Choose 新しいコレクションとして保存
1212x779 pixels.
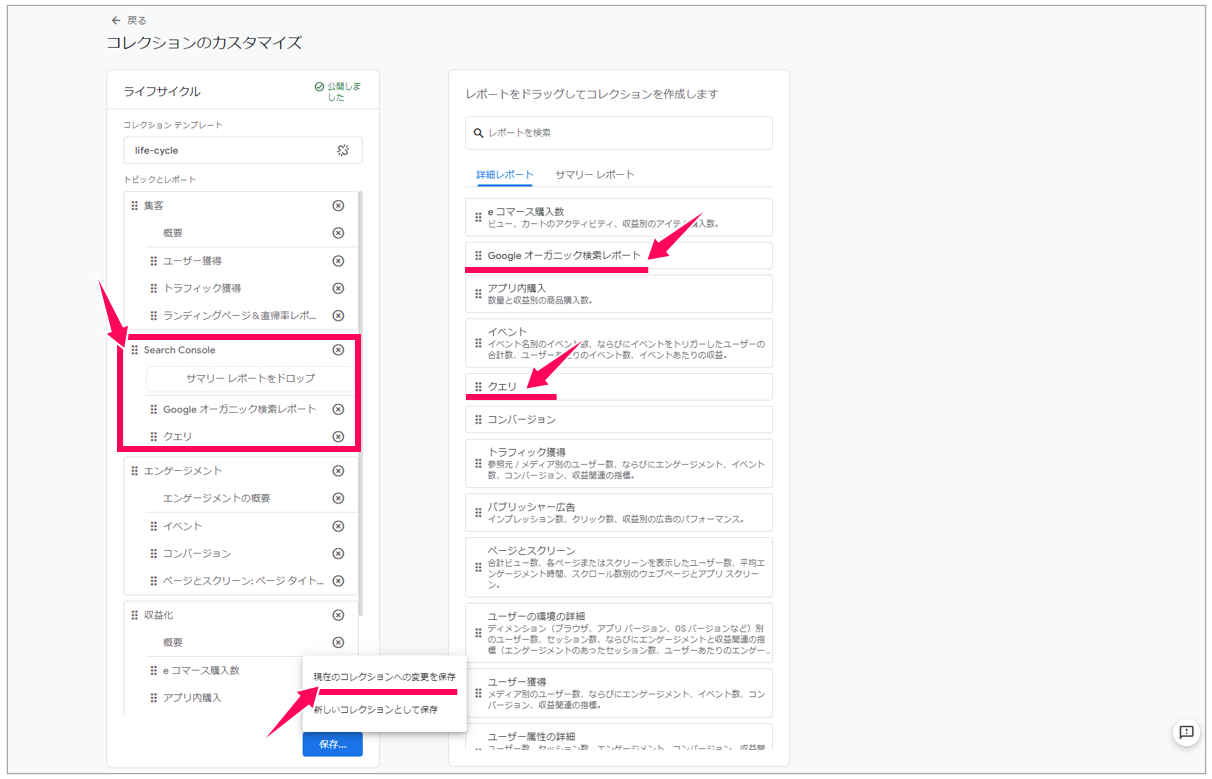pyautogui.click(x=375, y=710)
